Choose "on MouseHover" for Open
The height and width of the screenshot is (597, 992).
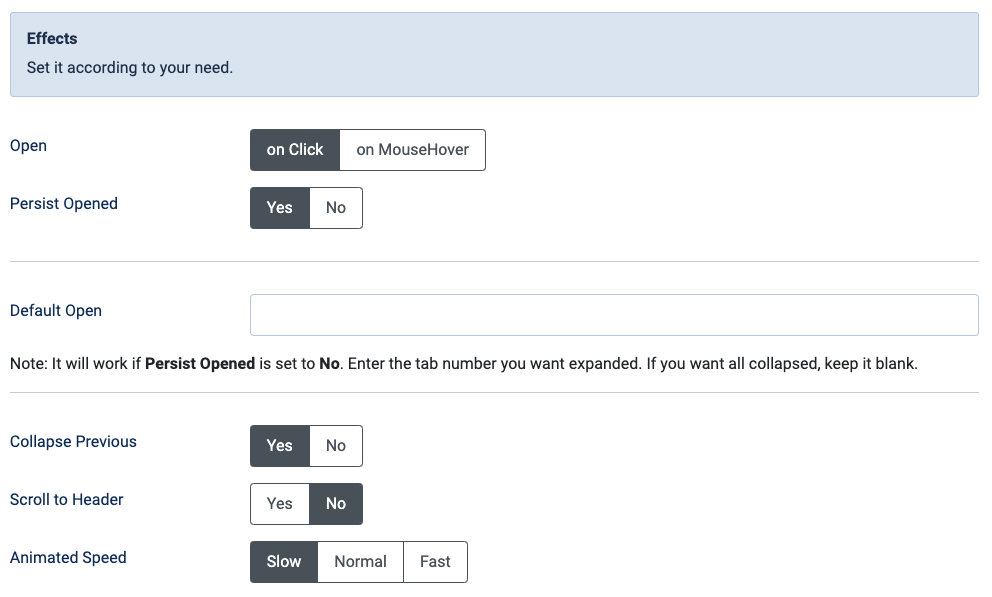pos(412,150)
